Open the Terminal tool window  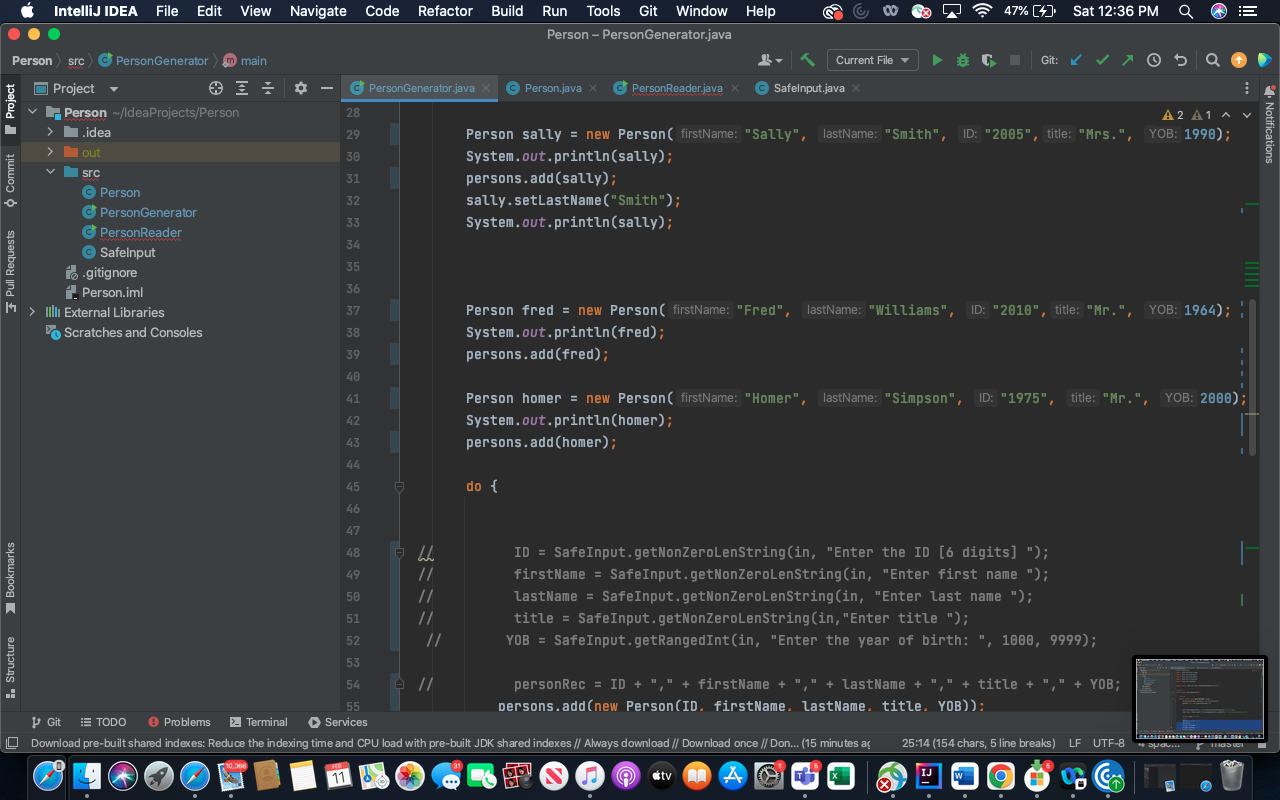[x=258, y=722]
